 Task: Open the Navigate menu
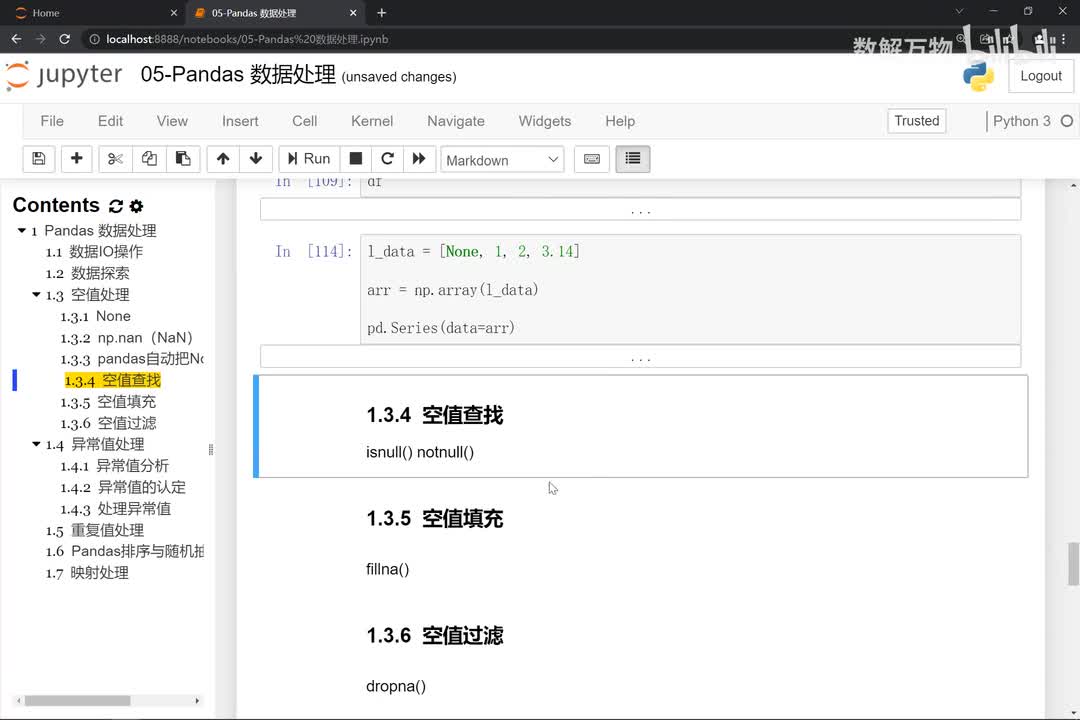[x=456, y=121]
